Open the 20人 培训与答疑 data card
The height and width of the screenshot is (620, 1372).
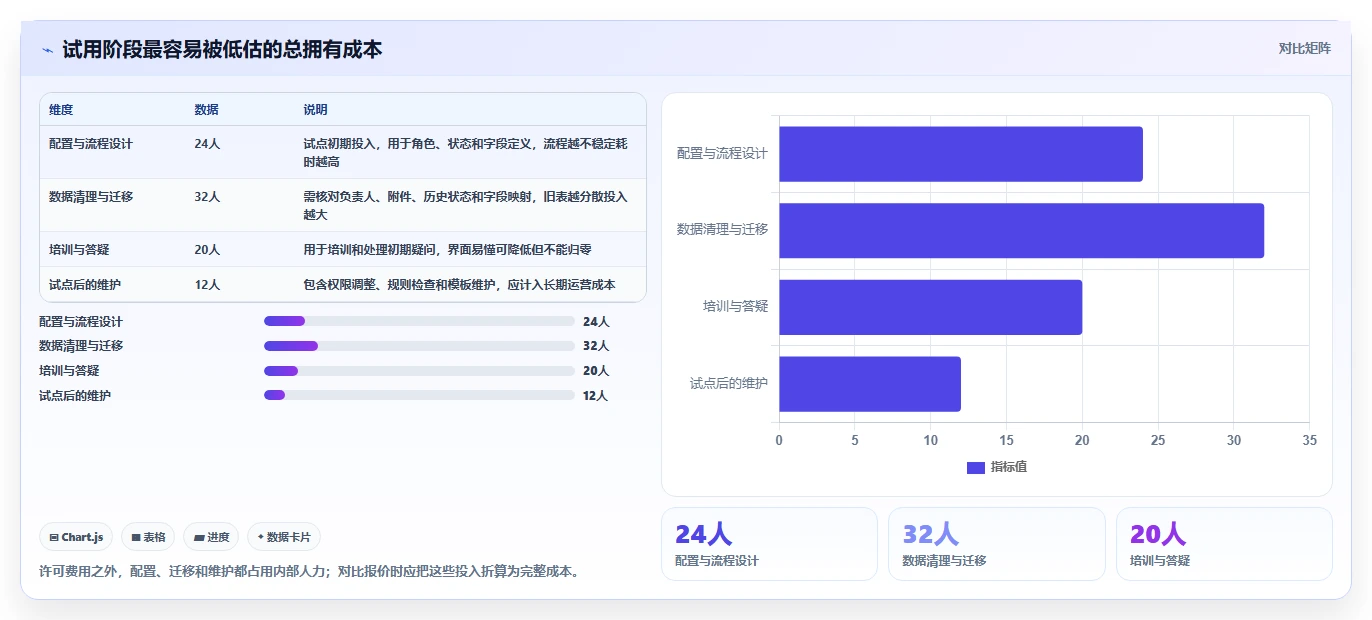[x=1224, y=544]
